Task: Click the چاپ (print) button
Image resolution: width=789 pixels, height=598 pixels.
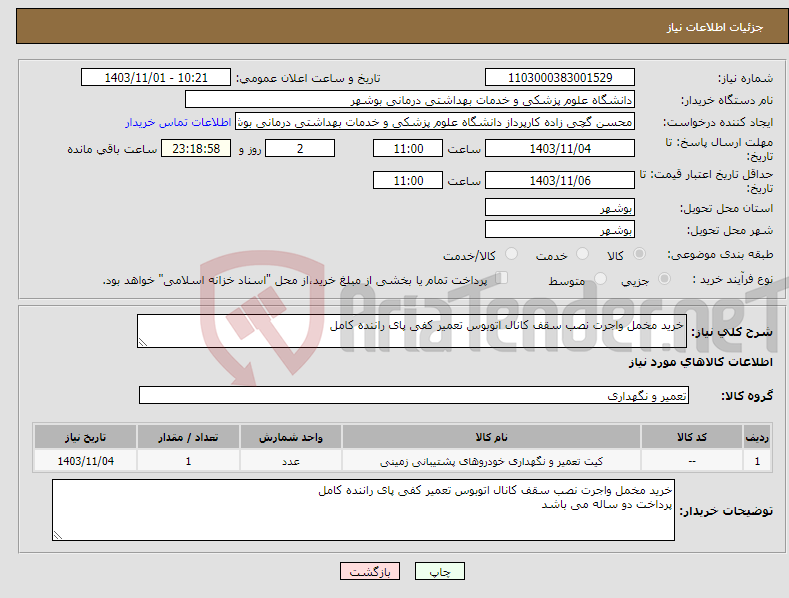Action: pyautogui.click(x=439, y=571)
